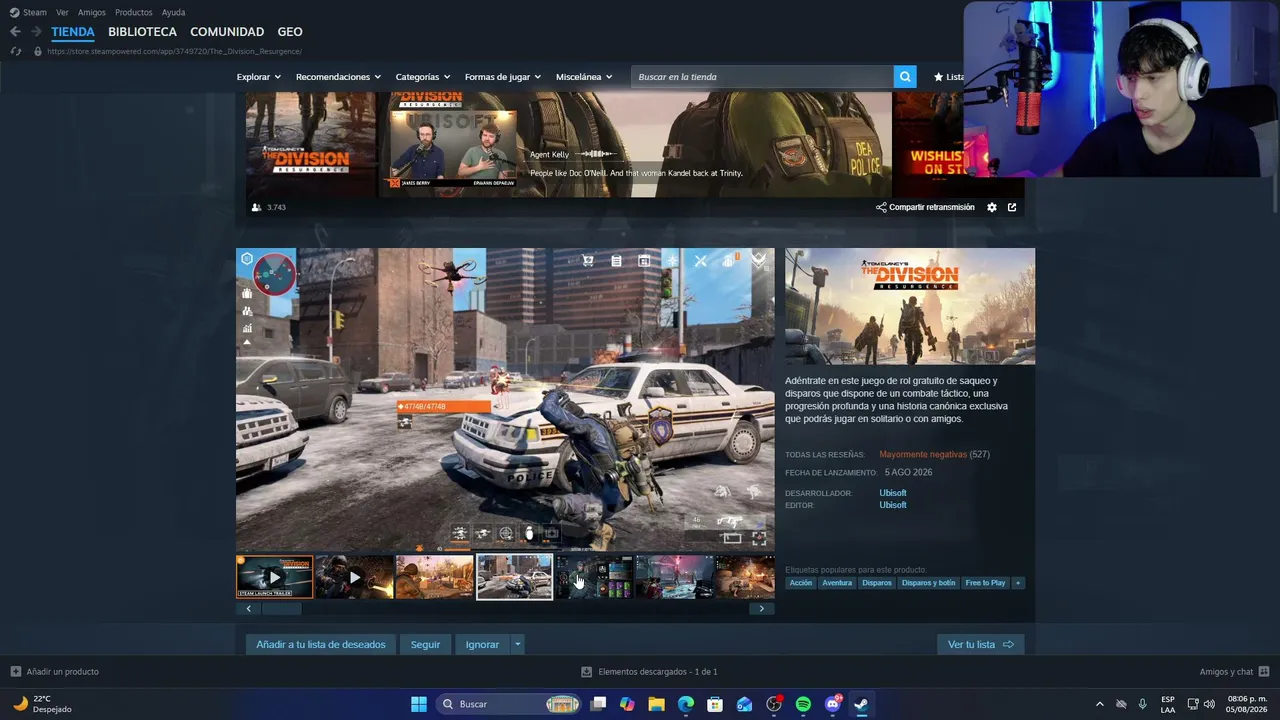Click the Amigos y chat icon
Image resolution: width=1280 pixels, height=720 pixels.
(1264, 672)
